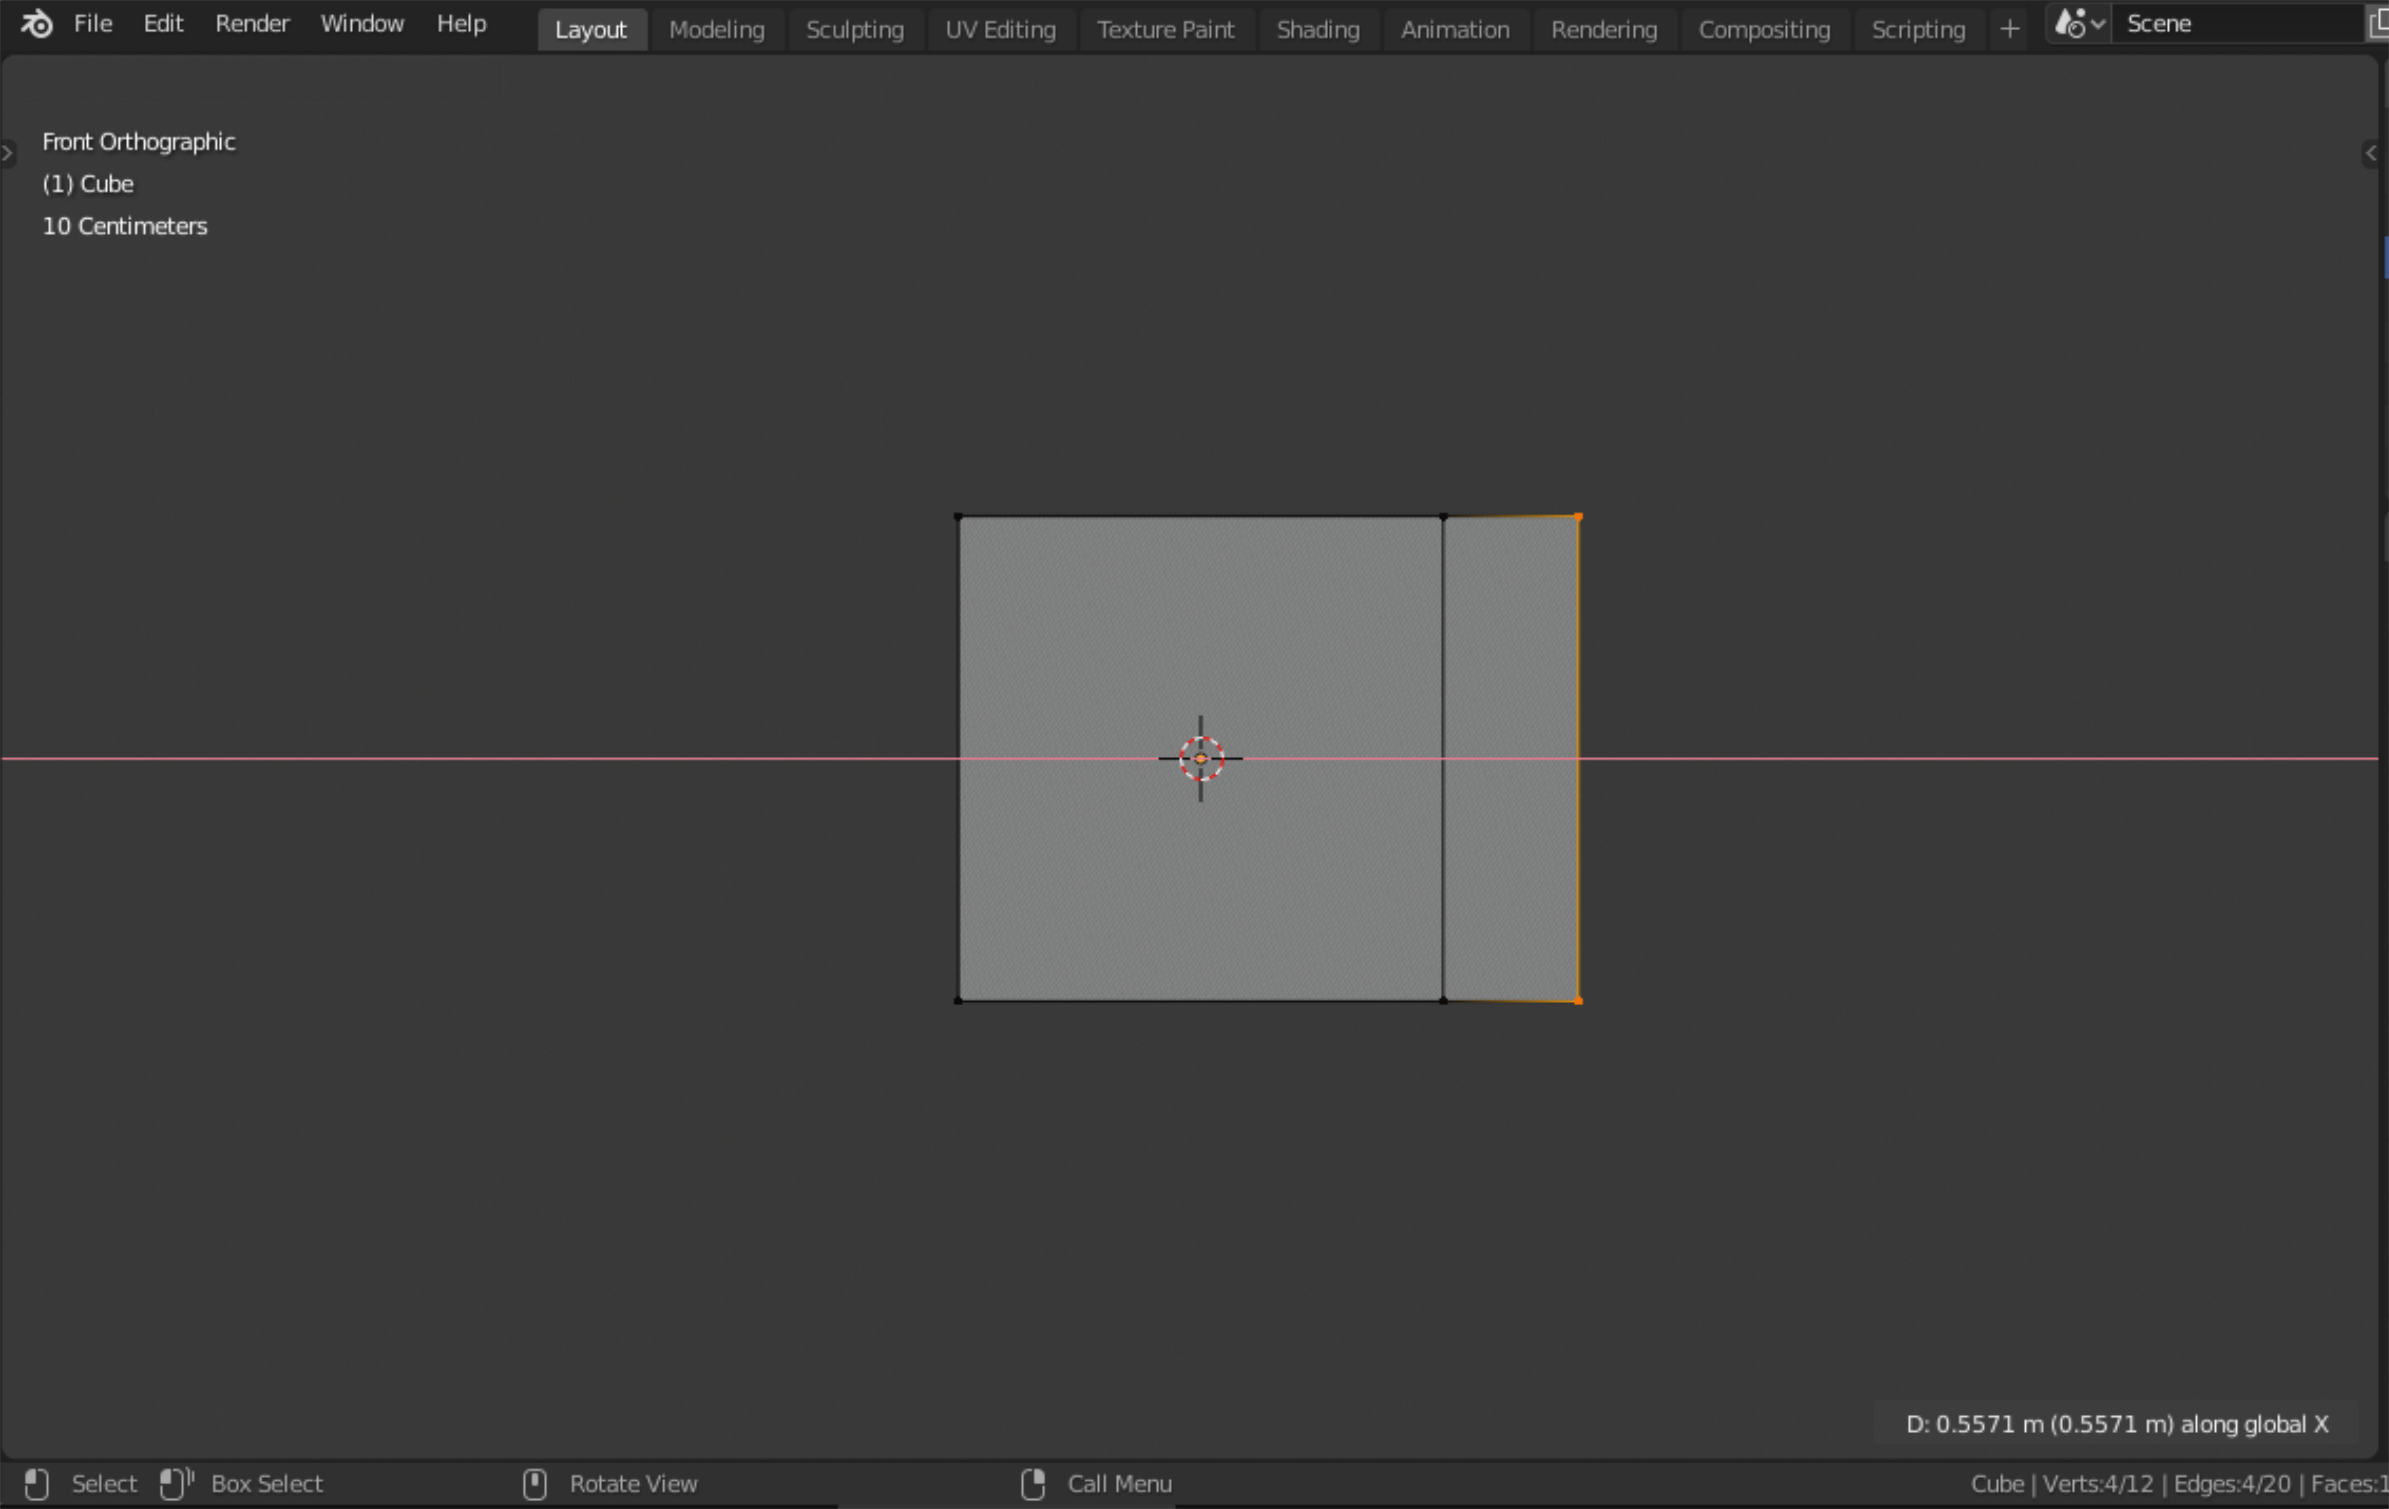Screen dimensions: 2389x1509
Task: Expand the right sidebar panel arrow
Action: 2370,153
